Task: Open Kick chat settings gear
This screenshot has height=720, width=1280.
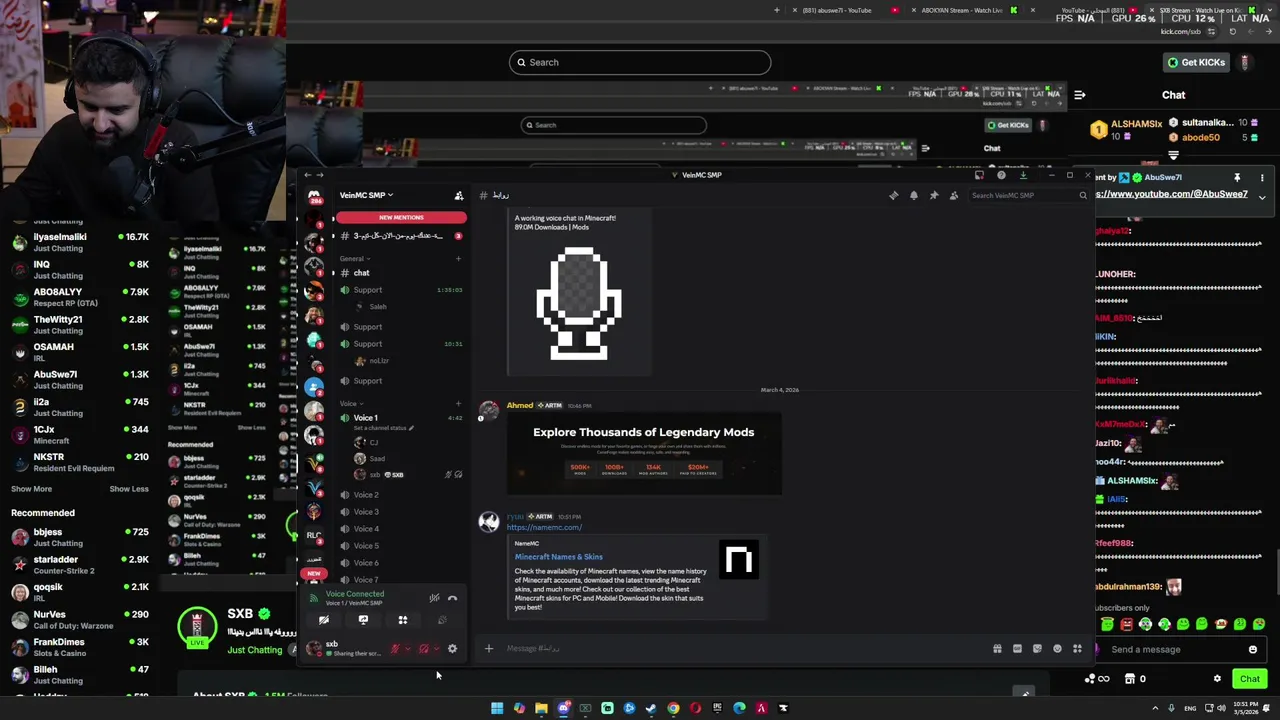Action: [x=1217, y=679]
